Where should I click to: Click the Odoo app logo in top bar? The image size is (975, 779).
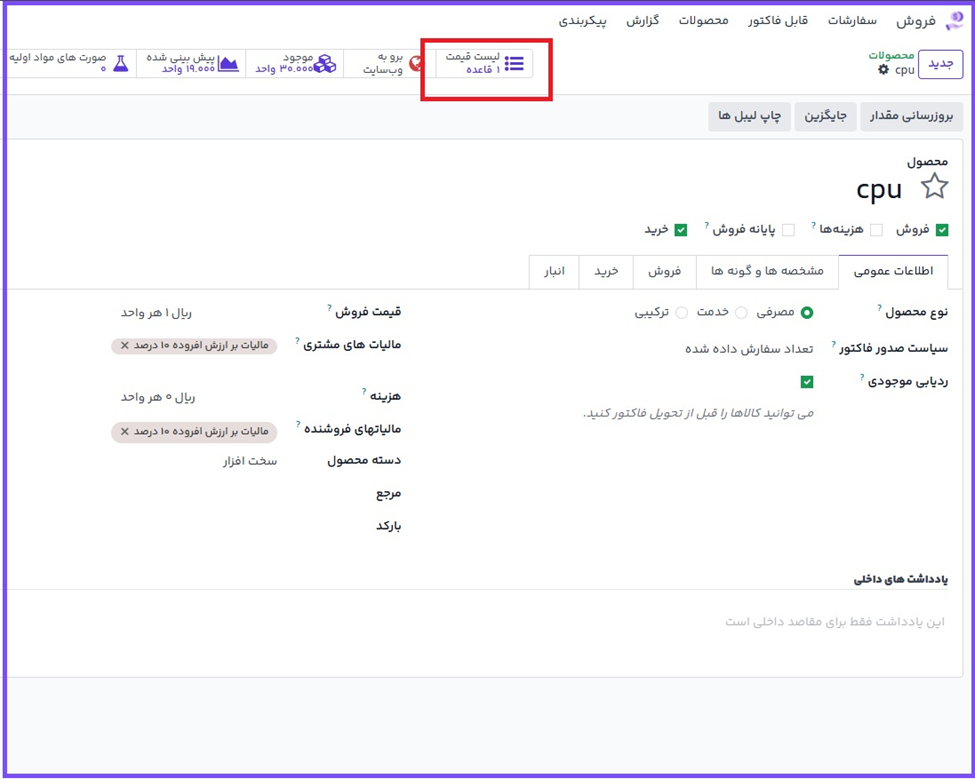(954, 21)
